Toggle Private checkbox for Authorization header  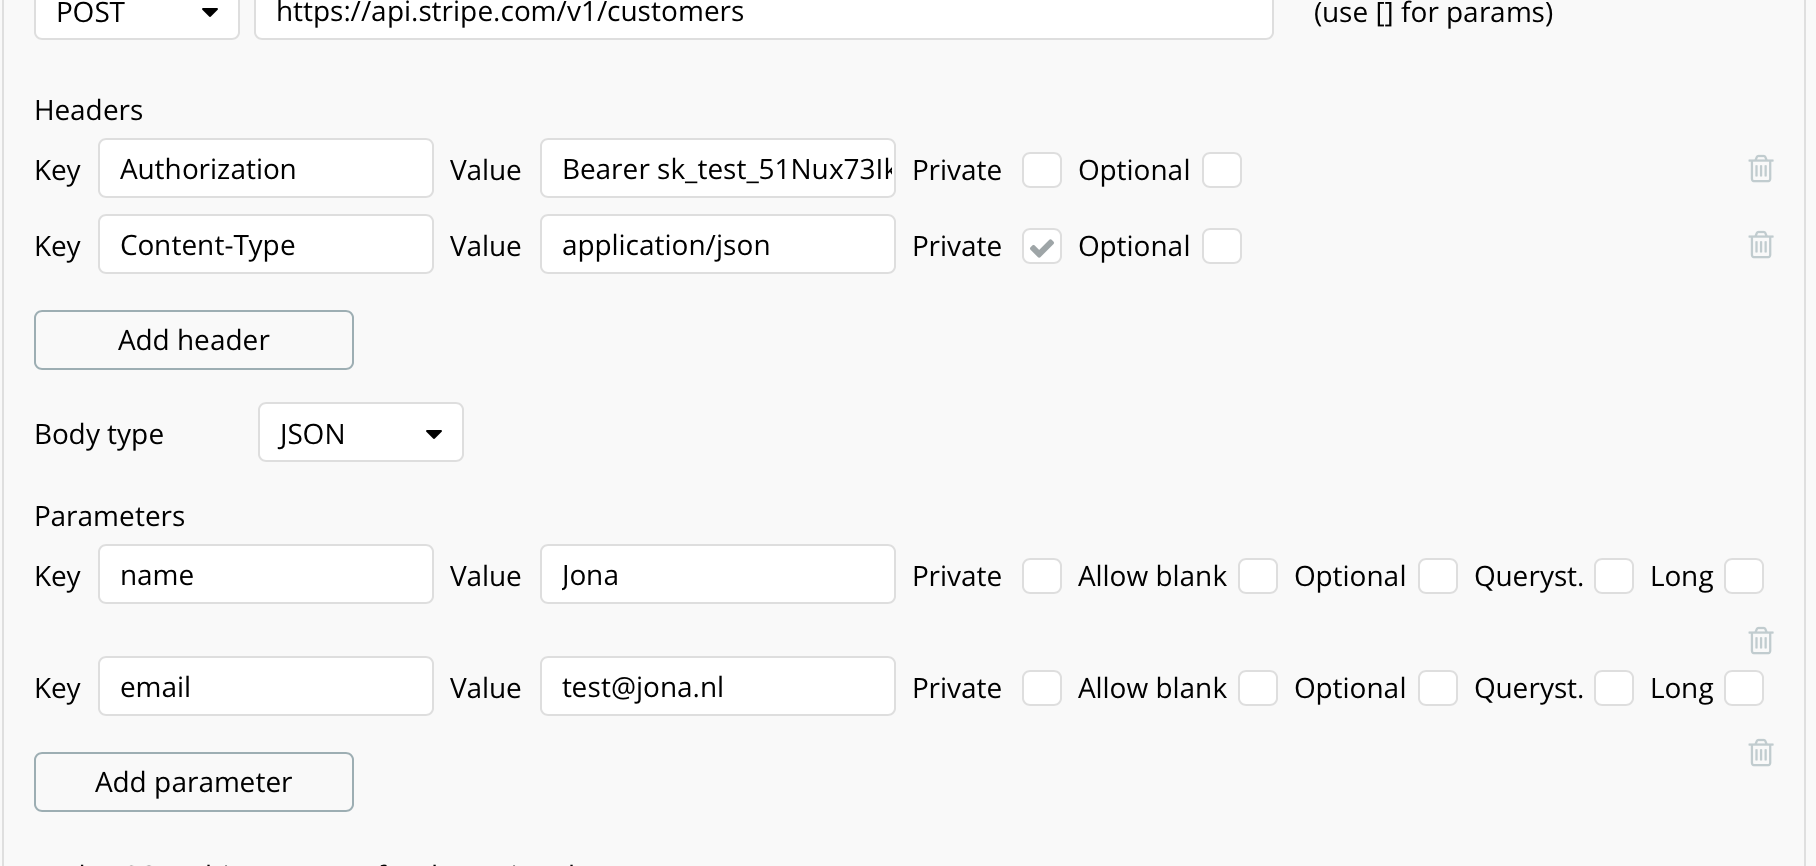(x=1041, y=170)
